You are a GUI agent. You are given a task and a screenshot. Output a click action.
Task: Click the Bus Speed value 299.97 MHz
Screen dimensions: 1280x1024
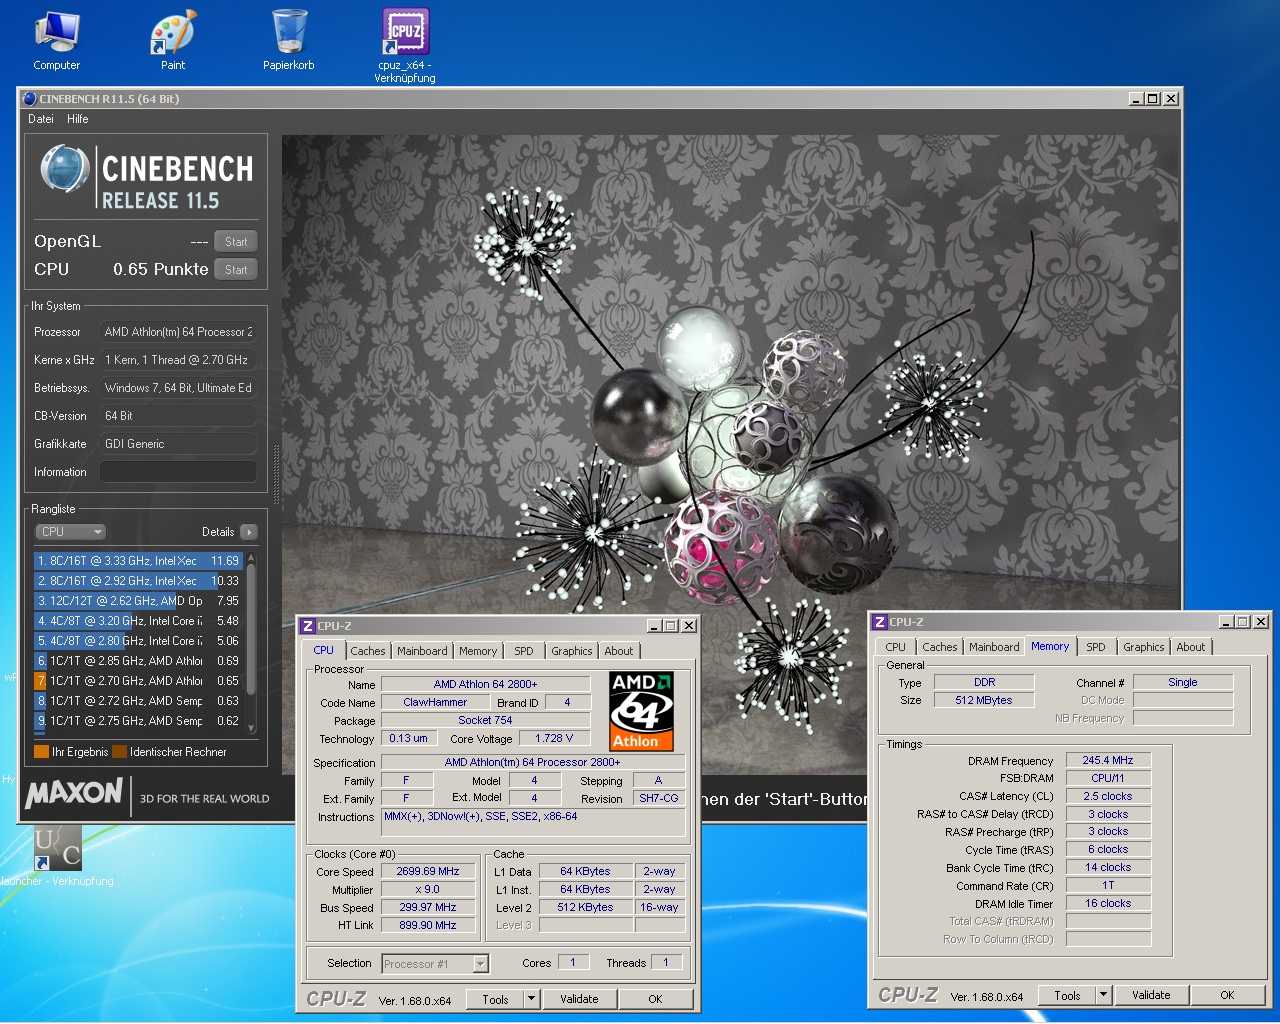(428, 908)
